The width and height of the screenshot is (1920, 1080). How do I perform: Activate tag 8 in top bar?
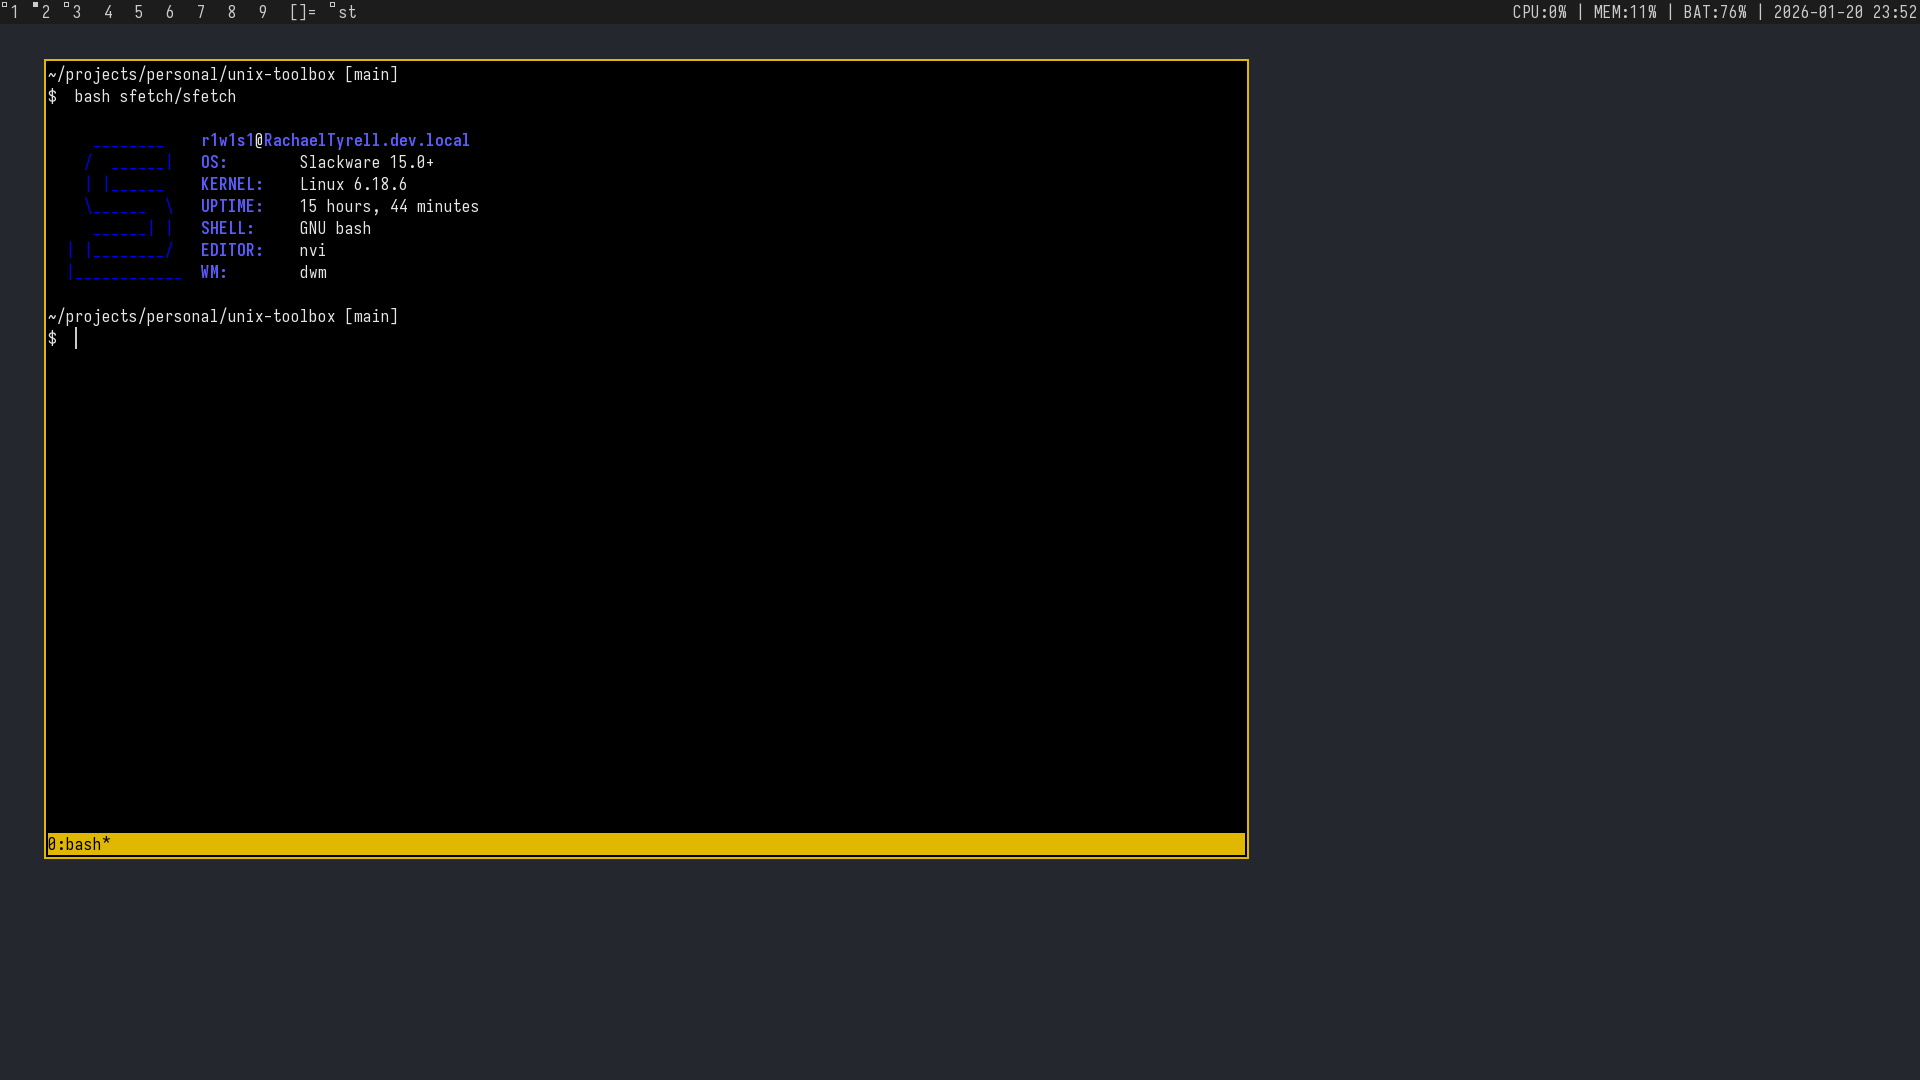[x=232, y=12]
